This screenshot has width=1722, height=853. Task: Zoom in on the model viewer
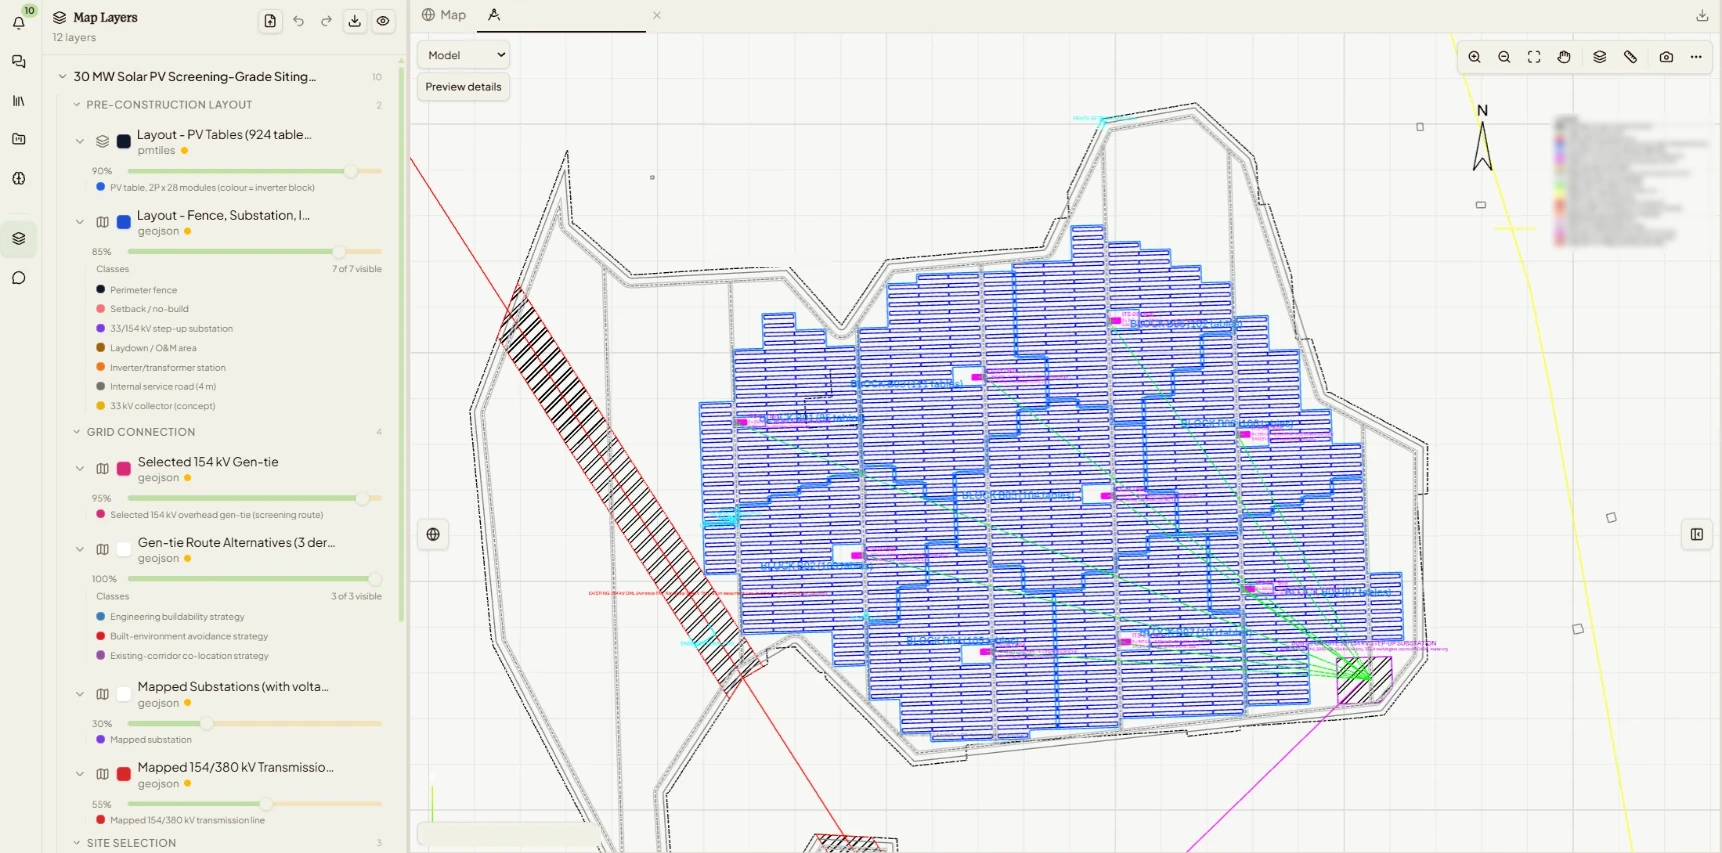click(1474, 57)
